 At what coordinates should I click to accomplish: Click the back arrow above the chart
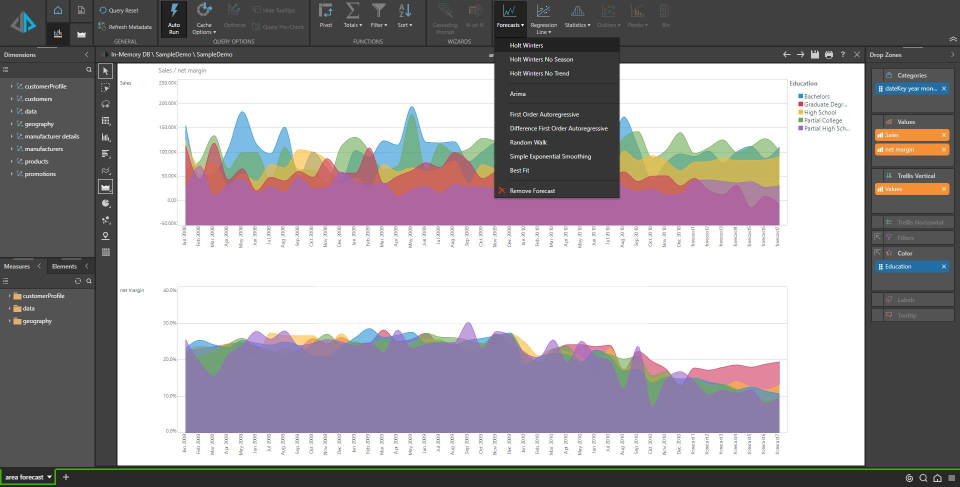coord(787,54)
